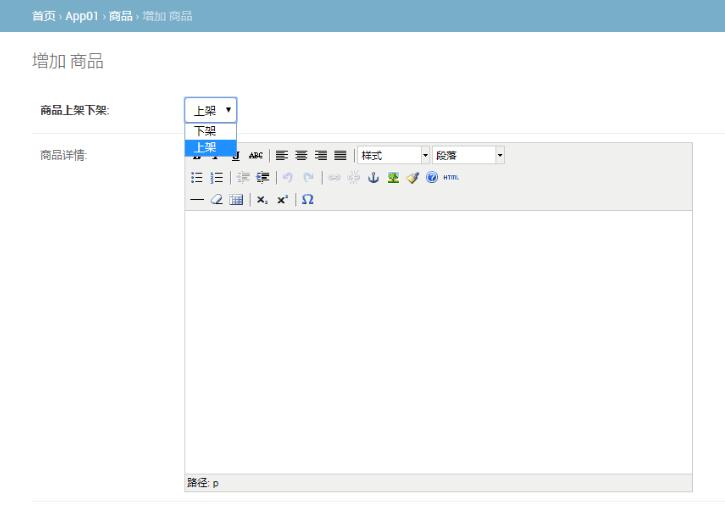Insert an image with the picture icon
The height and width of the screenshot is (517, 725).
[x=393, y=178]
